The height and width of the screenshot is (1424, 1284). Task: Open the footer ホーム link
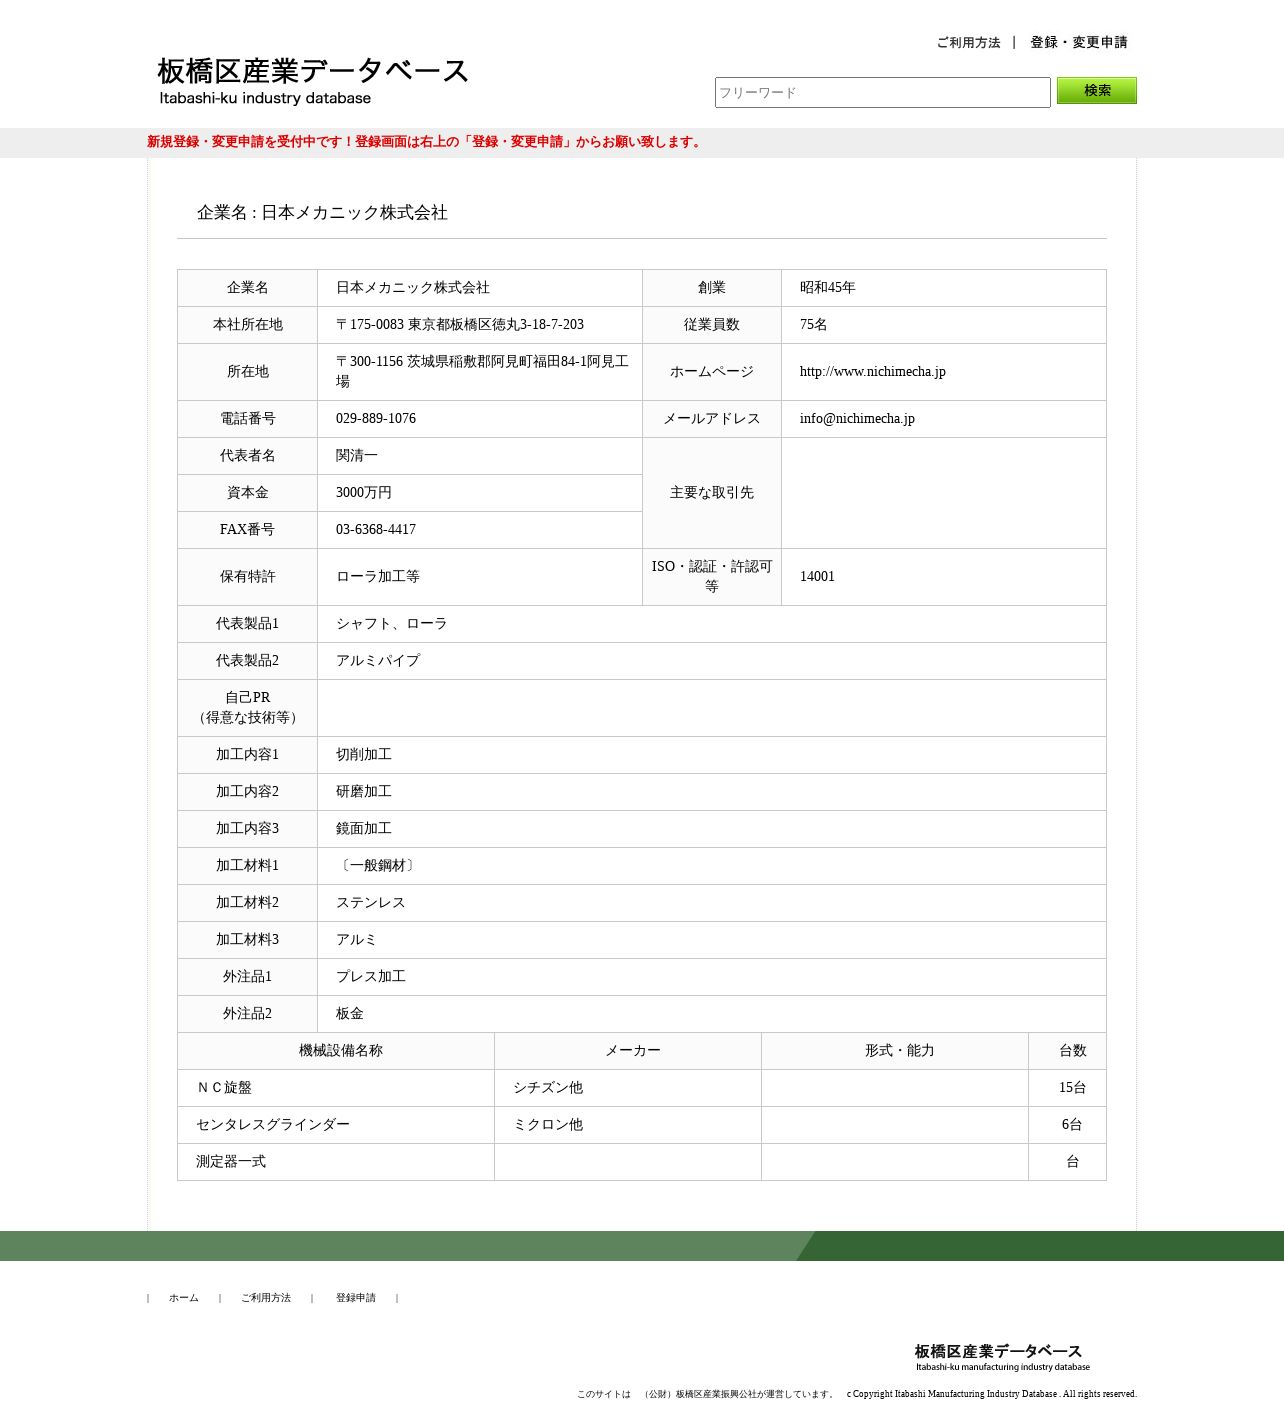coord(184,1298)
